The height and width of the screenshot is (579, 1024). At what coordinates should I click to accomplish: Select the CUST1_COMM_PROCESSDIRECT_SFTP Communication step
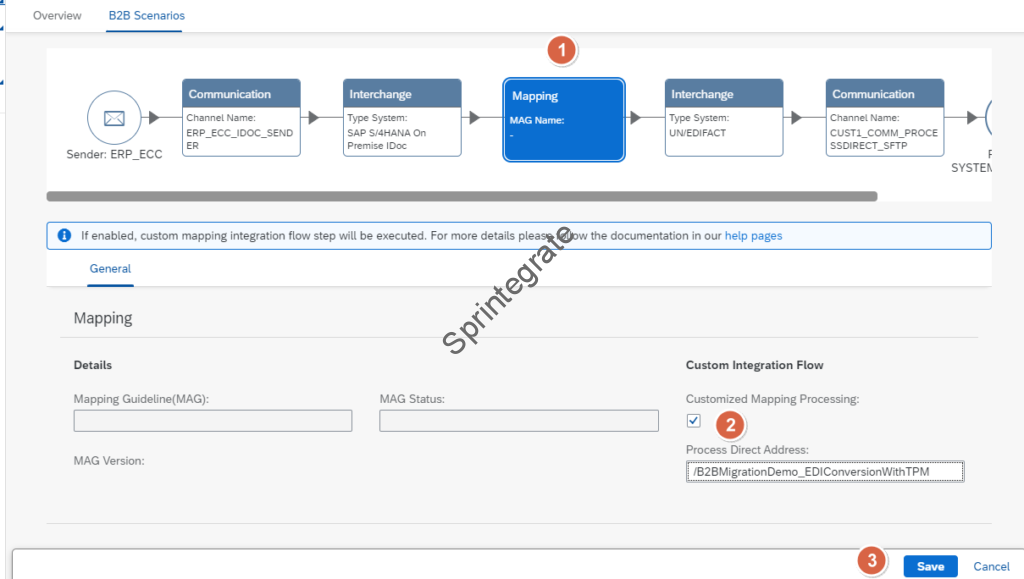coord(885,118)
